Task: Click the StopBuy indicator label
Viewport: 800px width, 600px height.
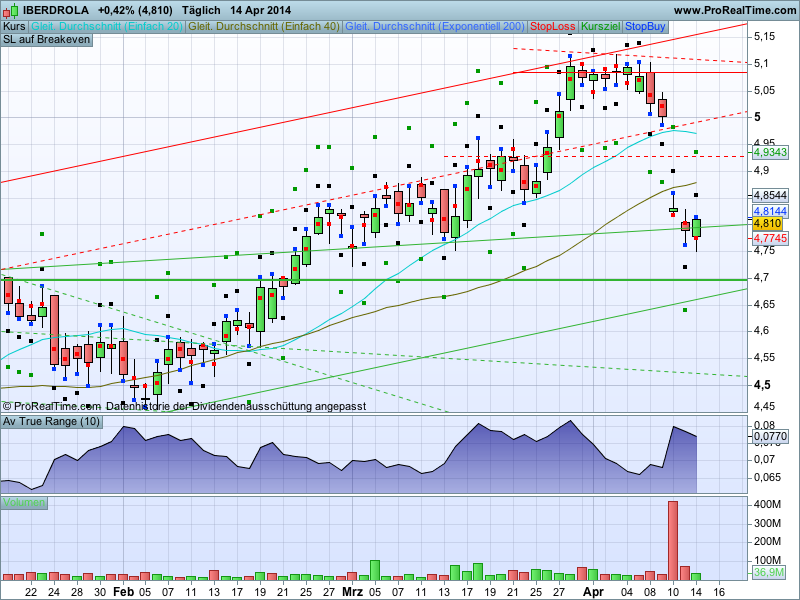Action: [645, 27]
